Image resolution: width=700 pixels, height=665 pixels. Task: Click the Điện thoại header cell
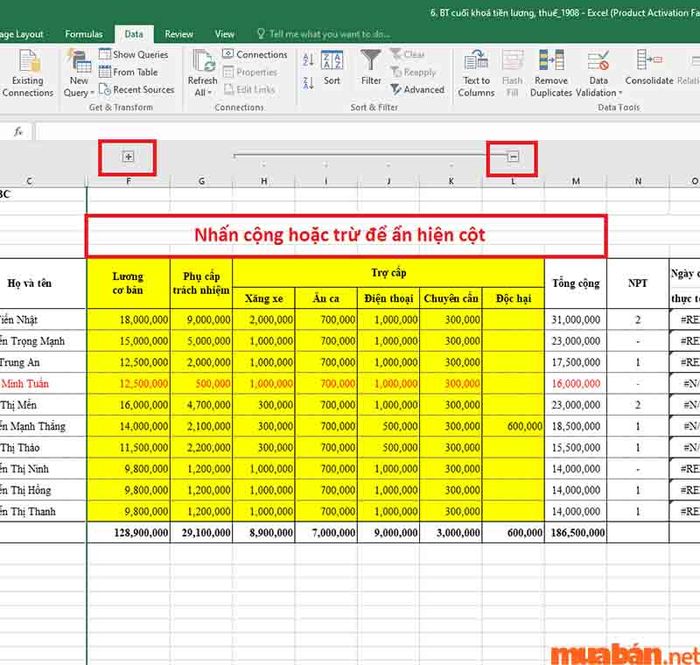click(388, 298)
